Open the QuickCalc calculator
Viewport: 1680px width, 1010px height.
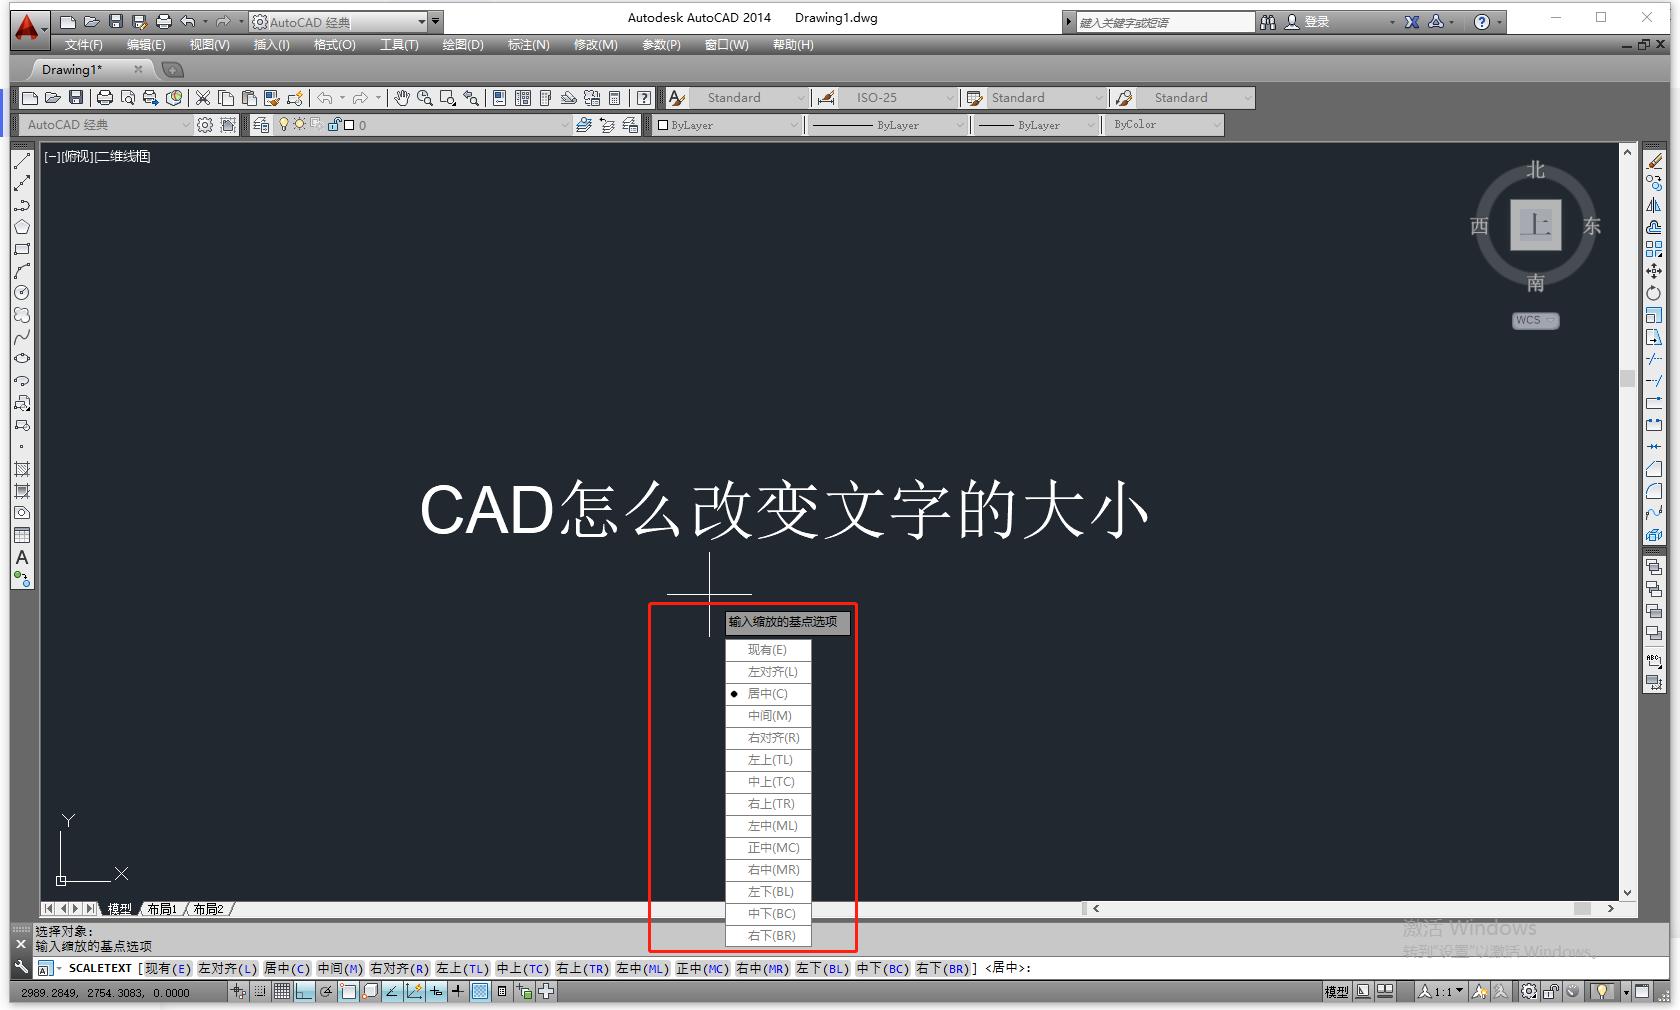613,97
